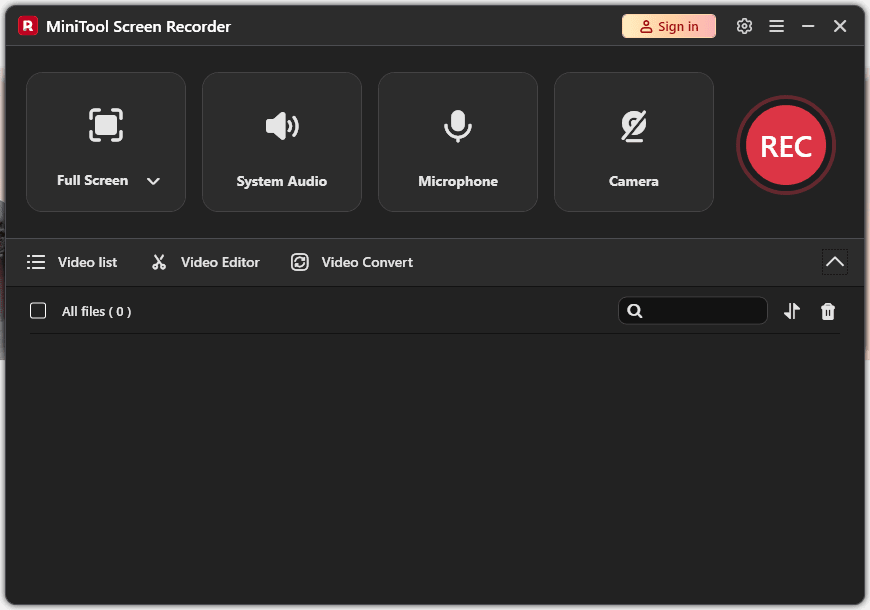Toggle System Audio recording
870x610 pixels.
pyautogui.click(x=282, y=142)
